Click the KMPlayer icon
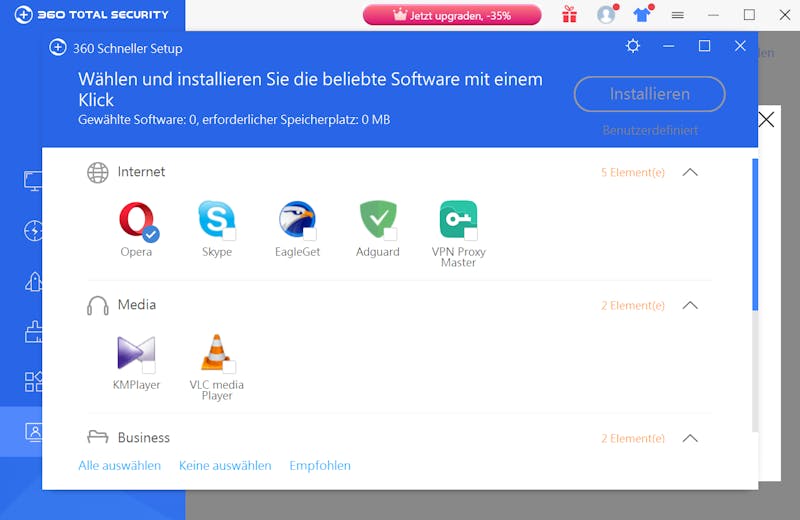This screenshot has height=520, width=800. (136, 352)
